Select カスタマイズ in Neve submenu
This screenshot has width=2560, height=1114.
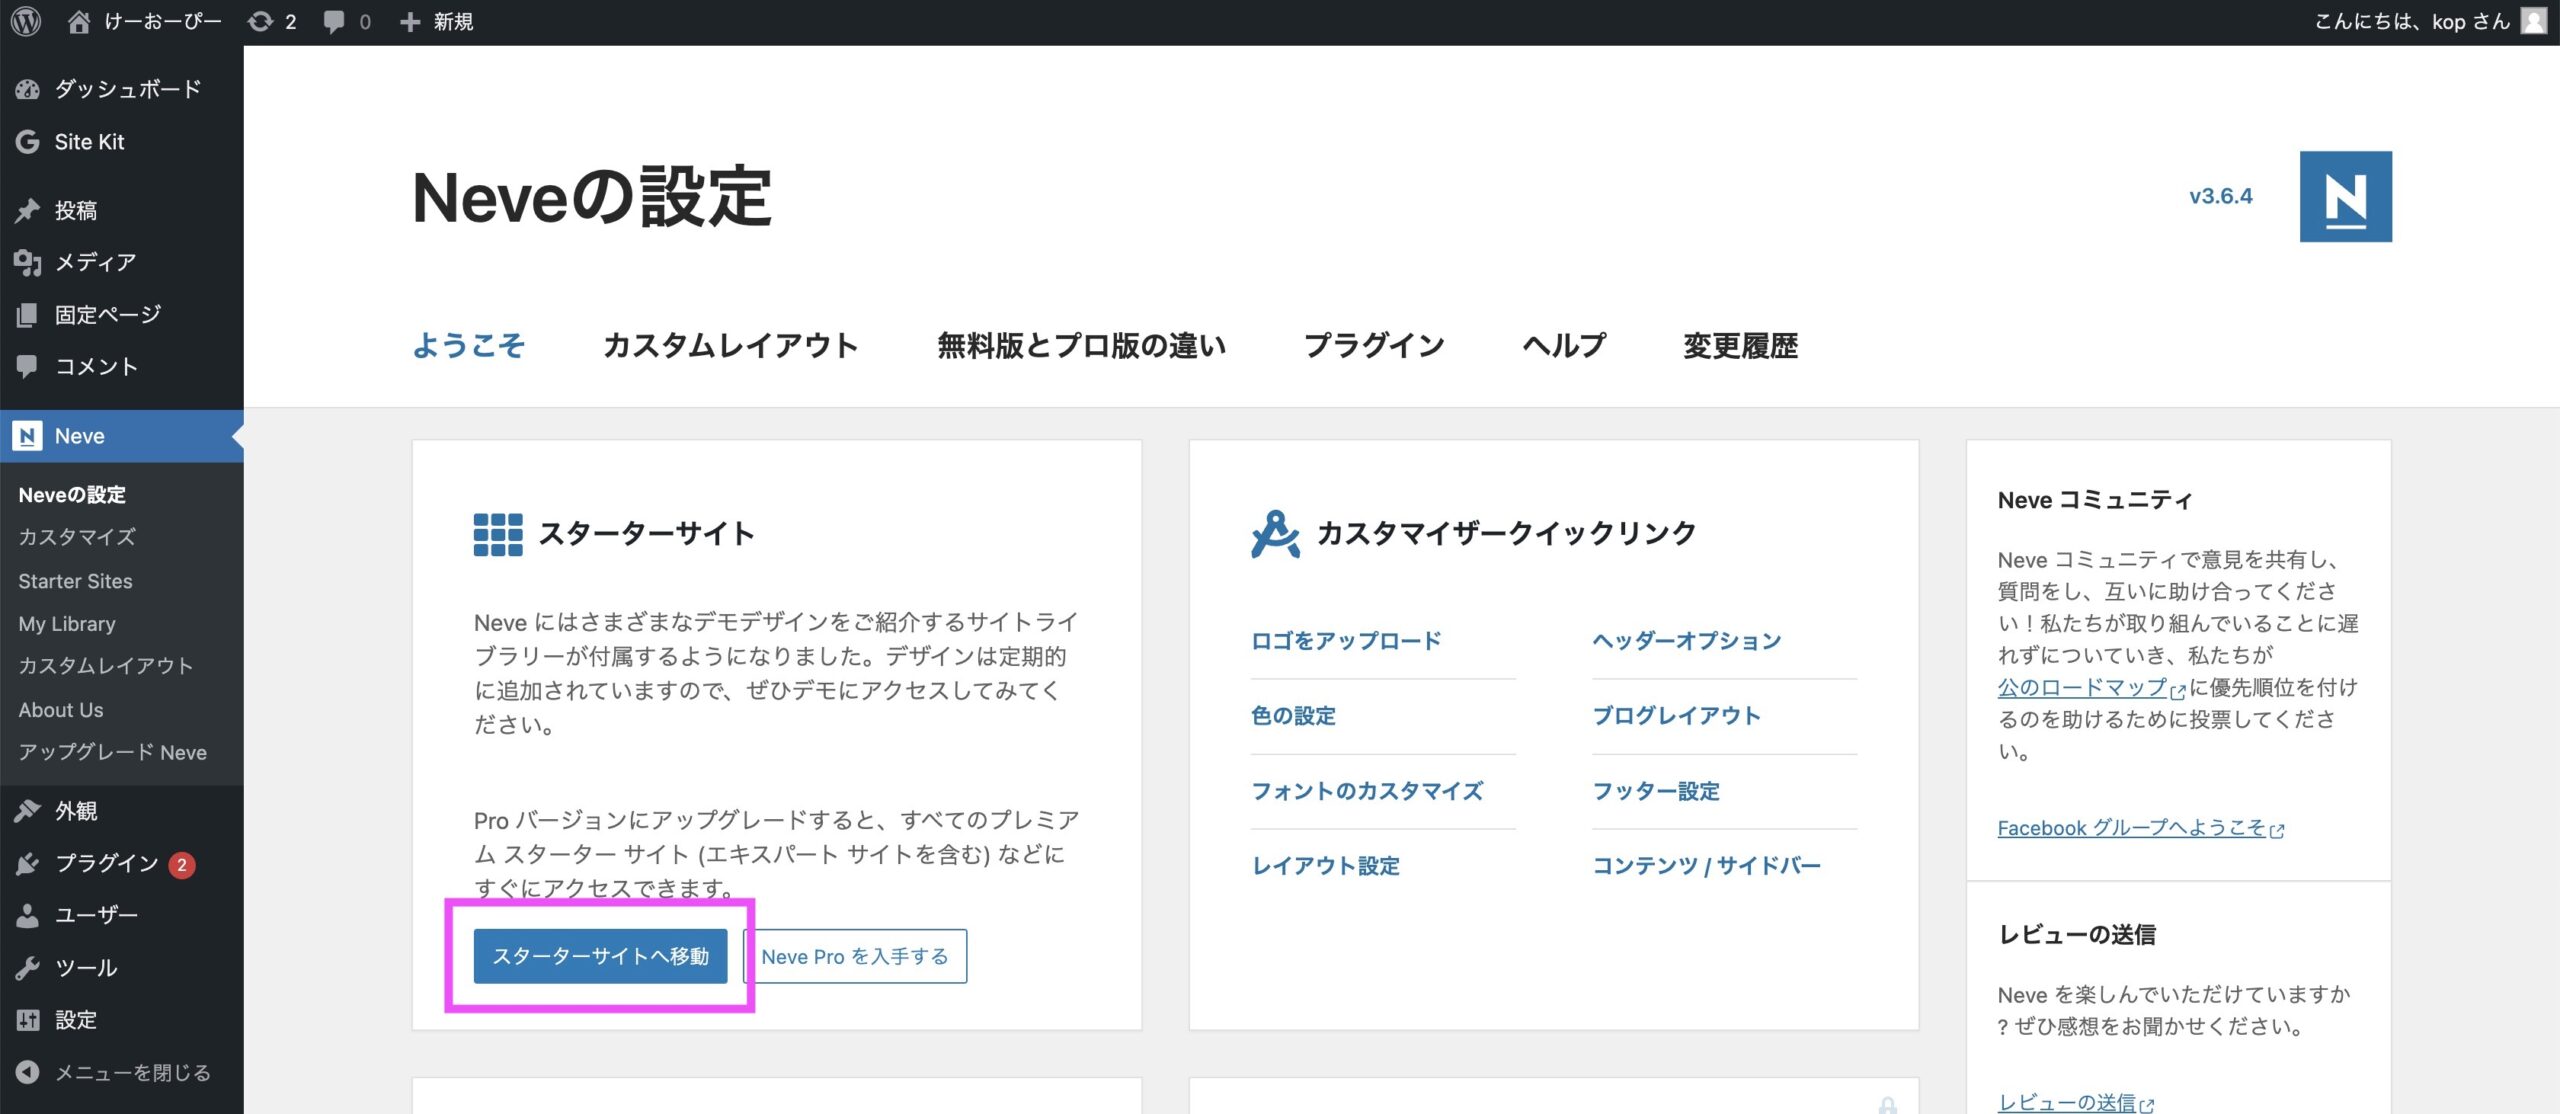coord(77,537)
